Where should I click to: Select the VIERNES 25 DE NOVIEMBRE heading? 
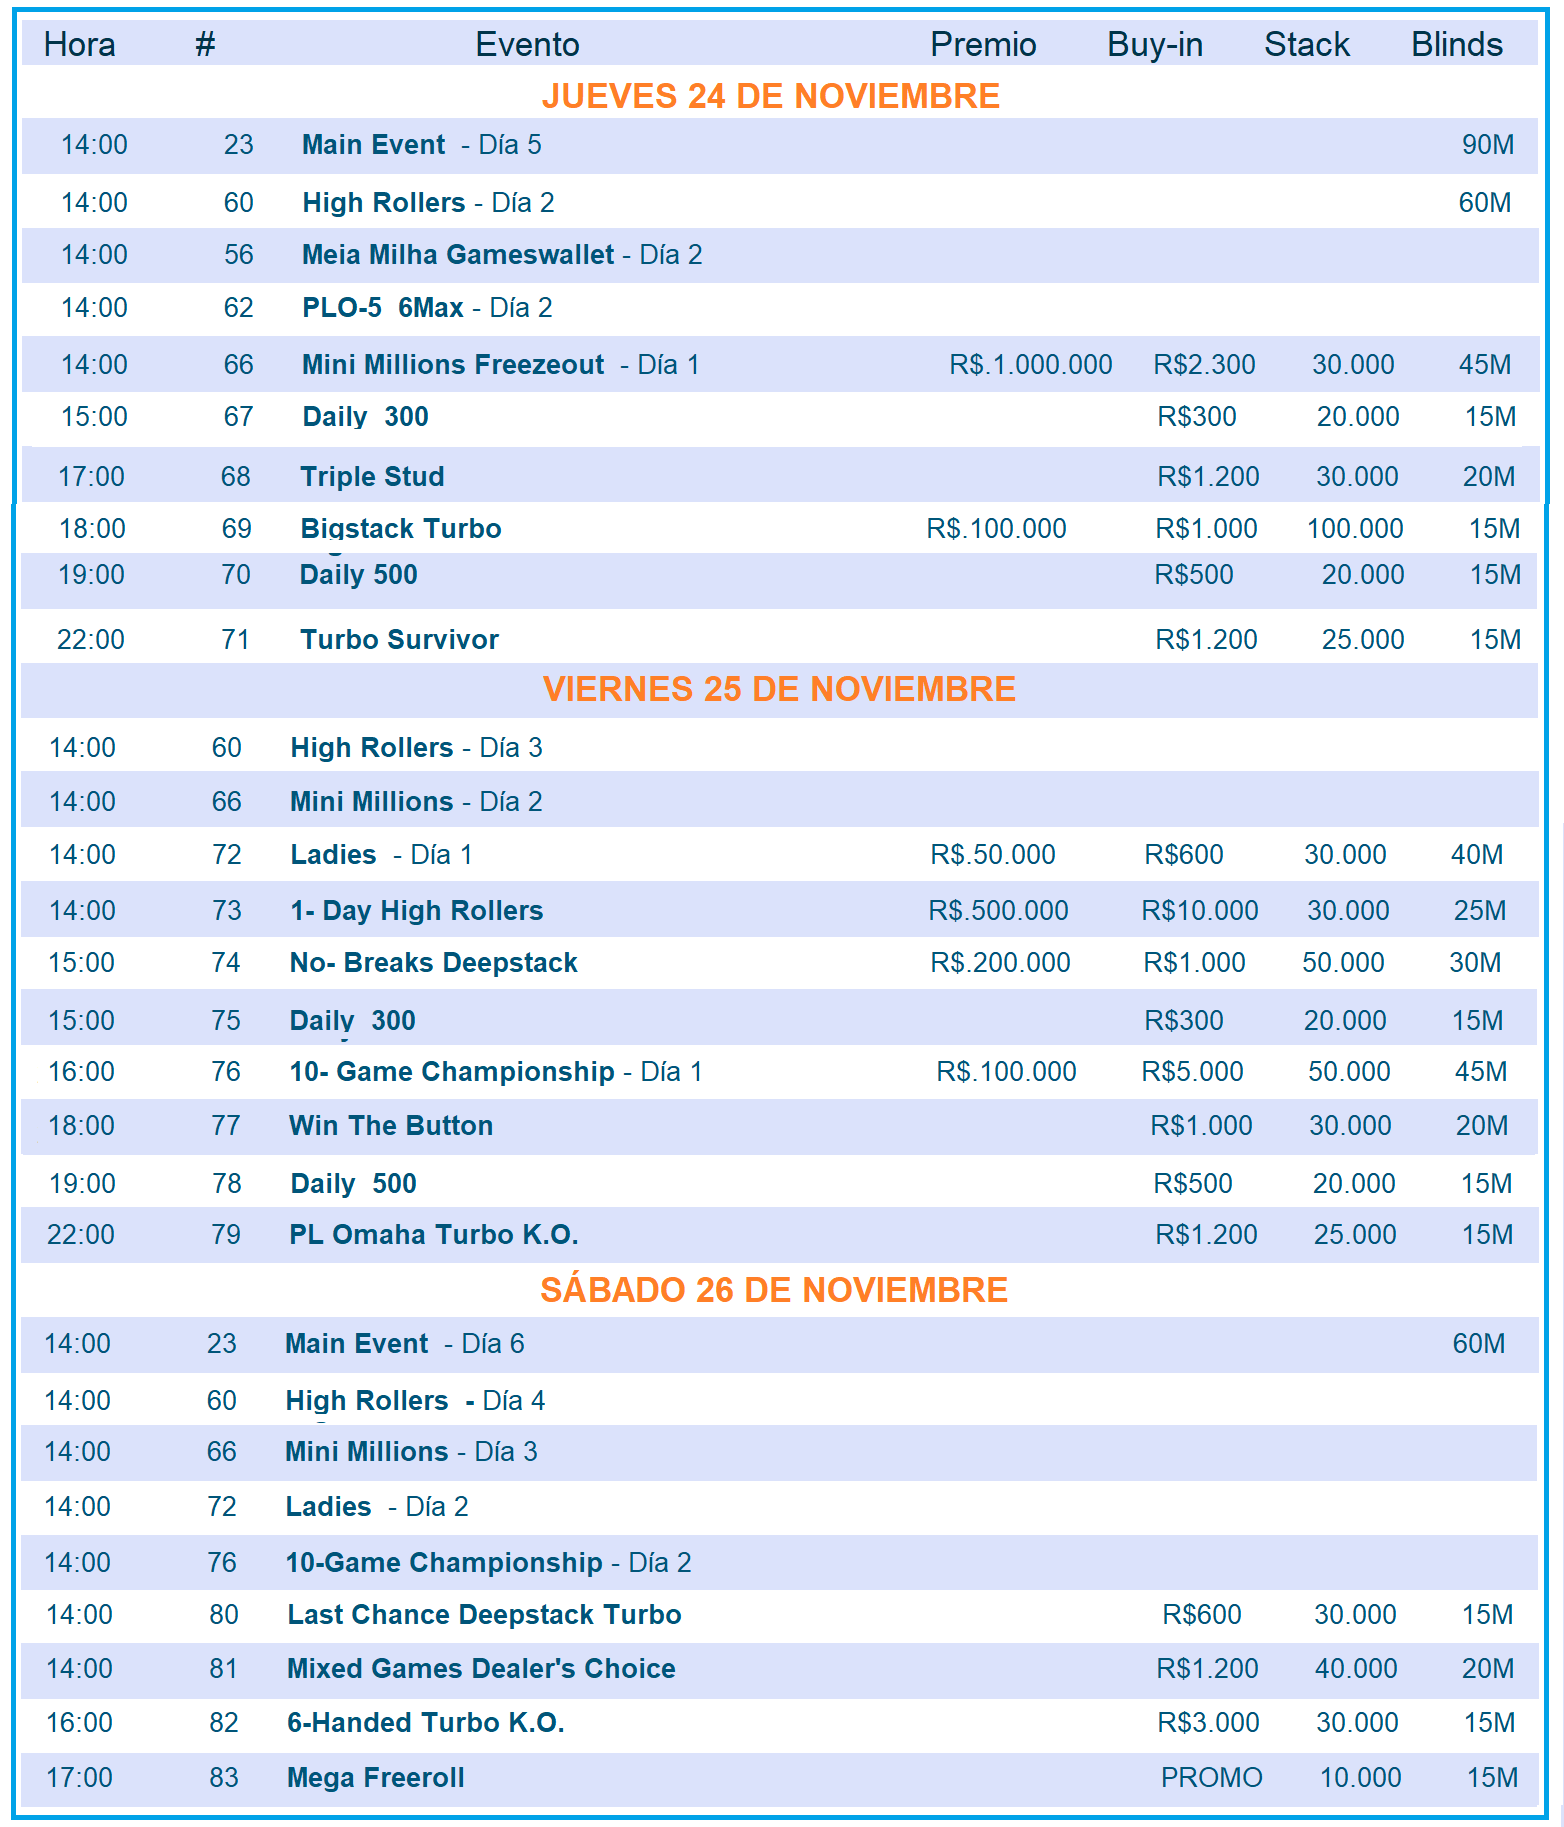[779, 689]
